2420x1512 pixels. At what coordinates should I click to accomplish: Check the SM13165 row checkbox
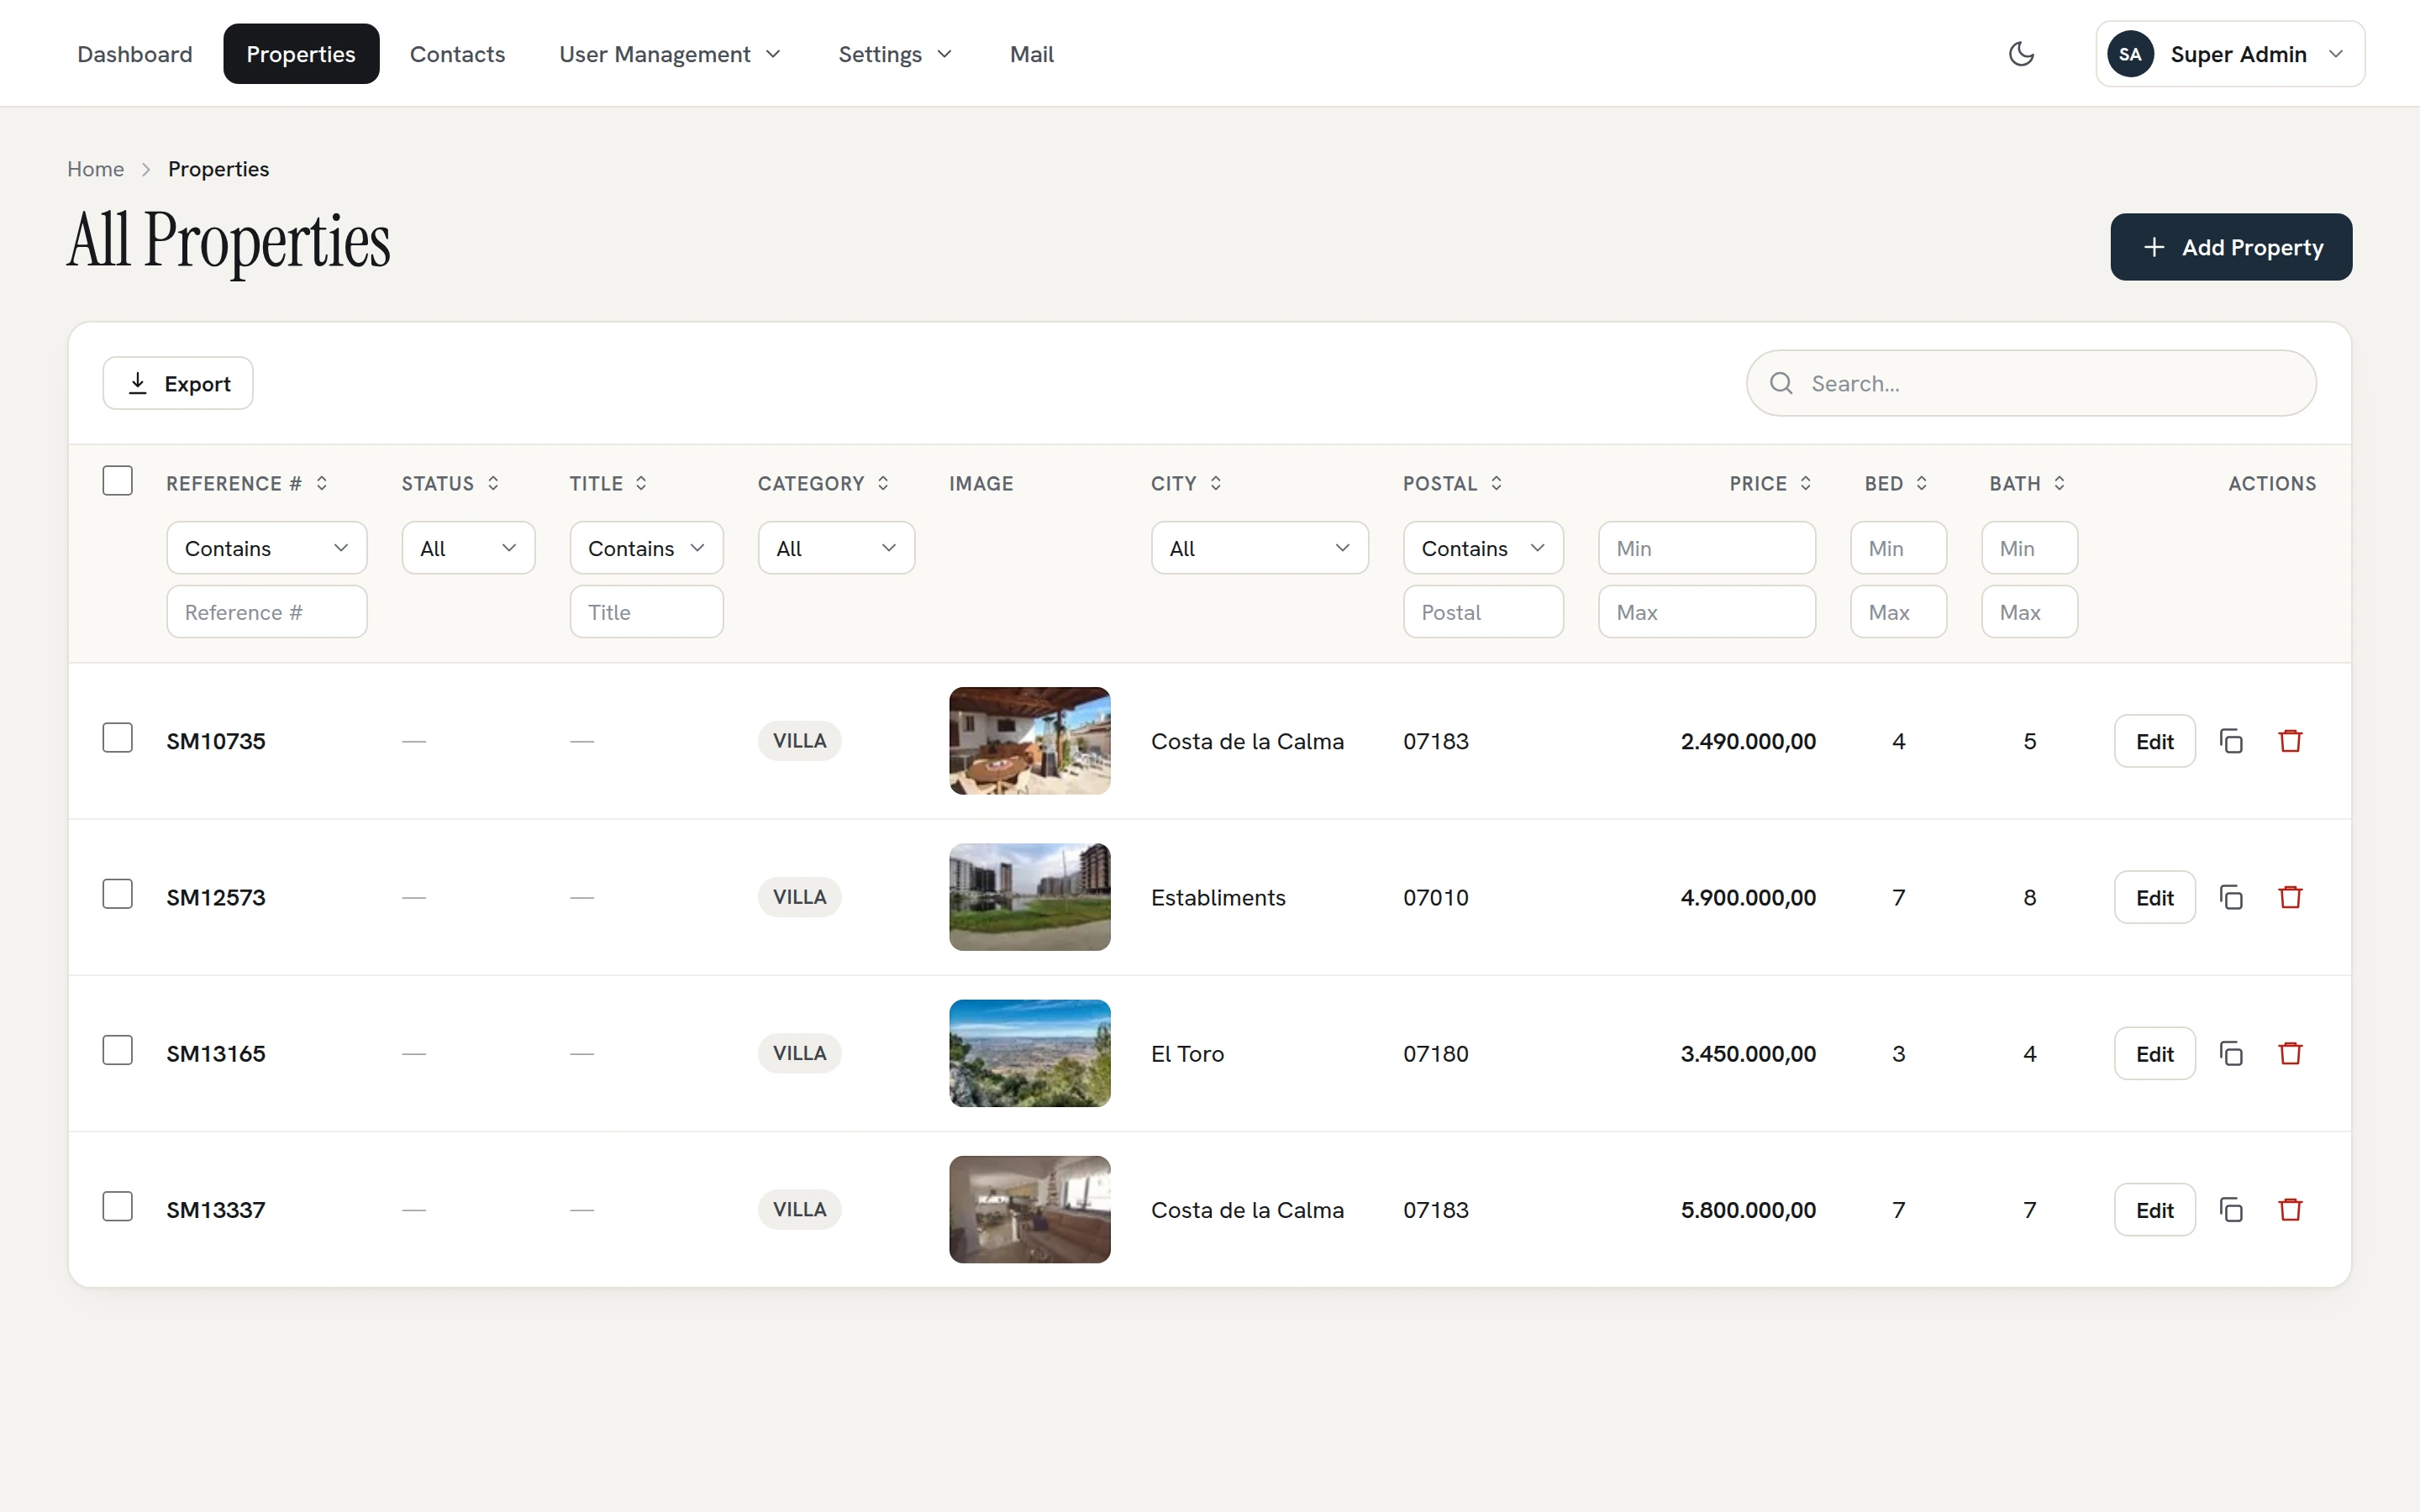point(118,1050)
